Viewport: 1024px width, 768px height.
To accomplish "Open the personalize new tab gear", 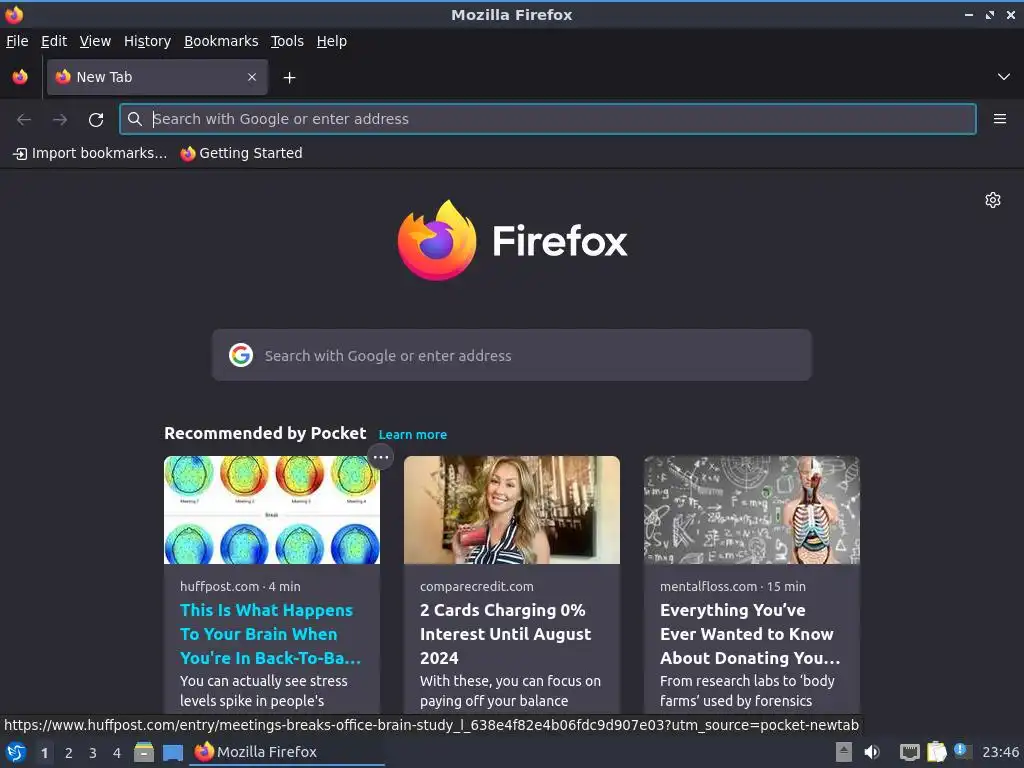I will tap(993, 200).
